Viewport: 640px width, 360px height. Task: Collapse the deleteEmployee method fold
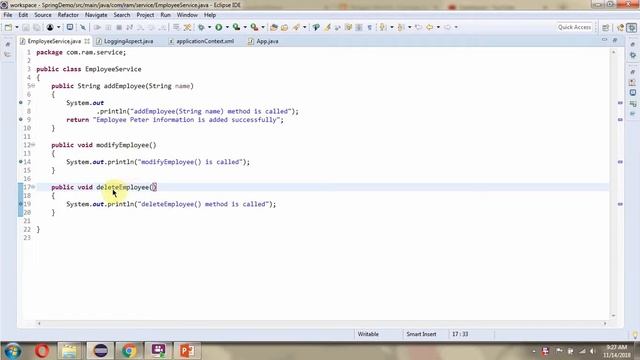pyautogui.click(x=33, y=187)
